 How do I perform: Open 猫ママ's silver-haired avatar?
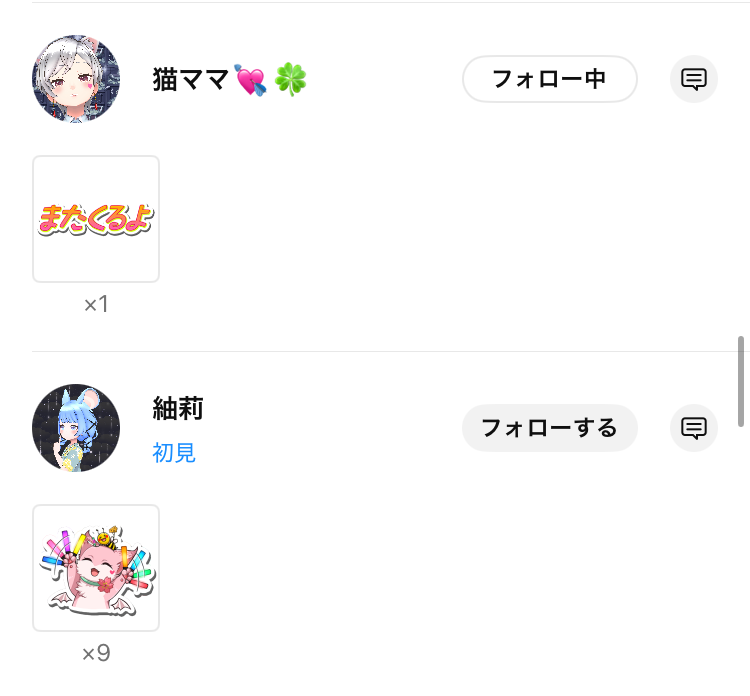pos(76,79)
